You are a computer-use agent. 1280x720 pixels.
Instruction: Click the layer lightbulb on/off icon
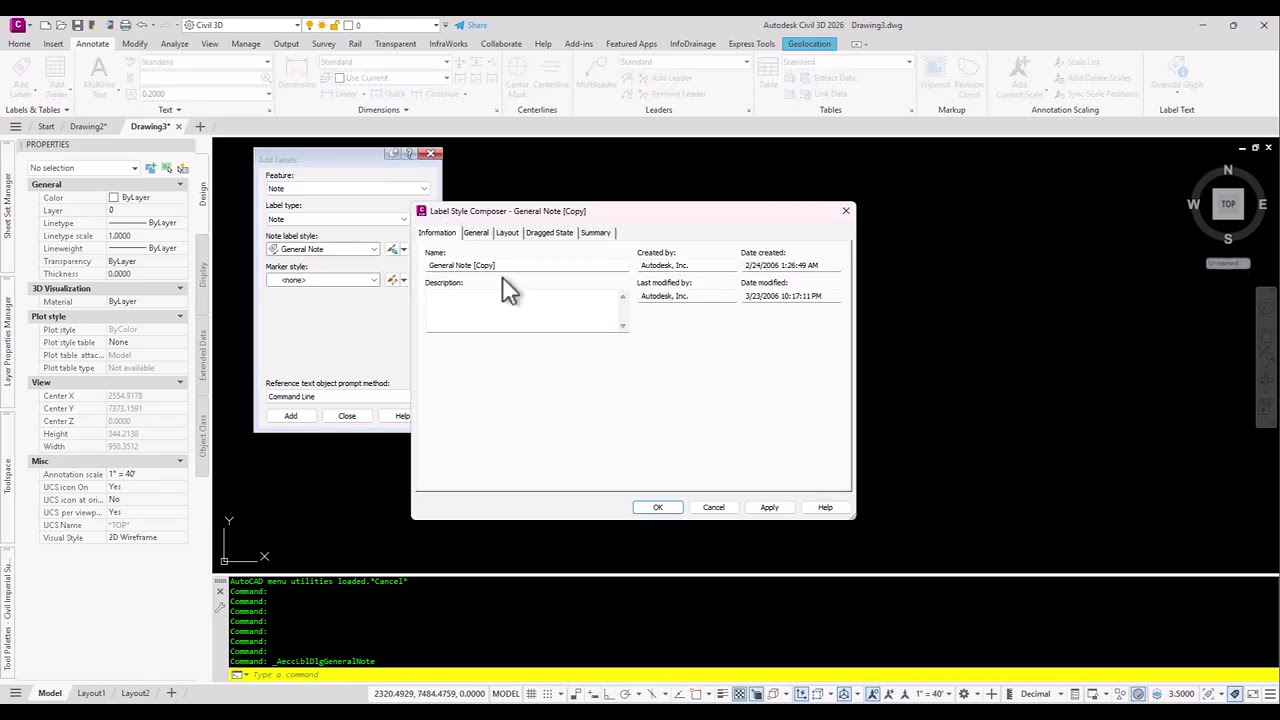pos(310,25)
